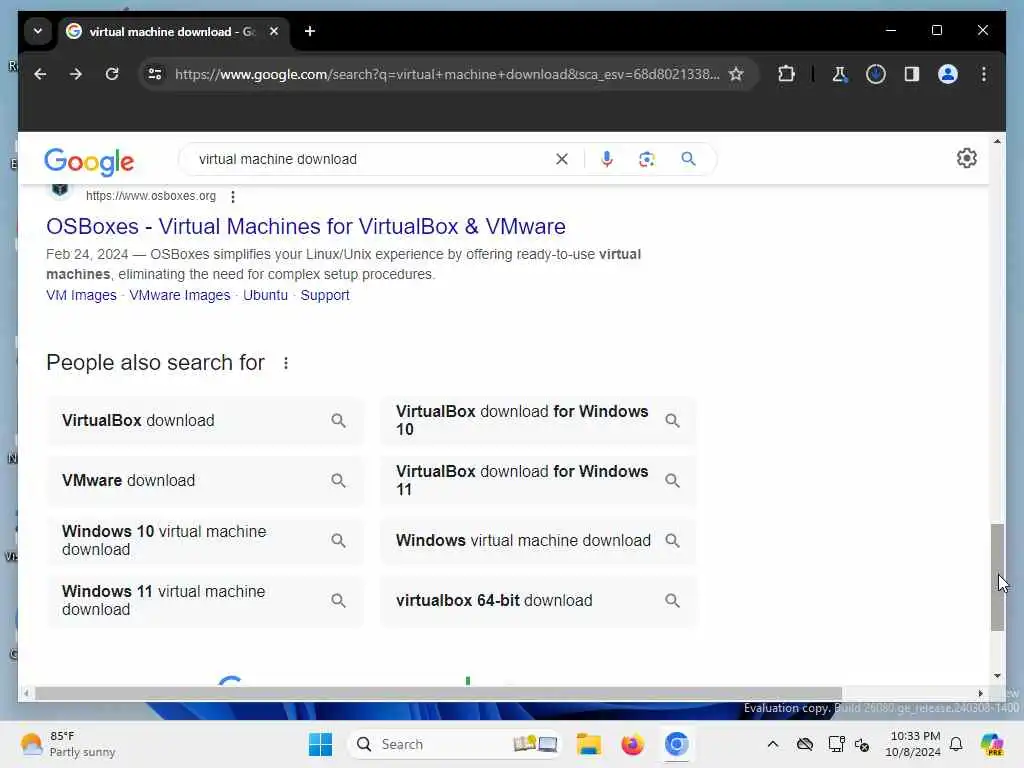Open site information icon in address bar
This screenshot has height=768, width=1024.
155,74
